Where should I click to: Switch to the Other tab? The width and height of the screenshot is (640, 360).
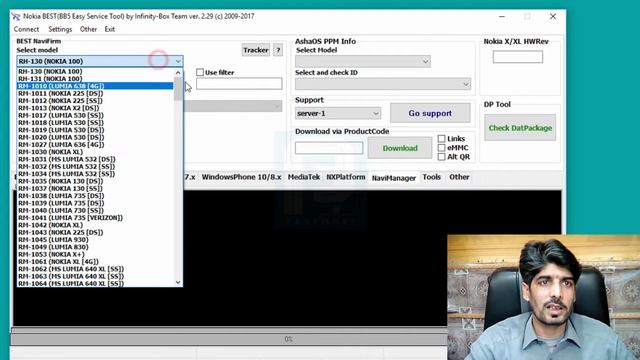[x=459, y=177]
